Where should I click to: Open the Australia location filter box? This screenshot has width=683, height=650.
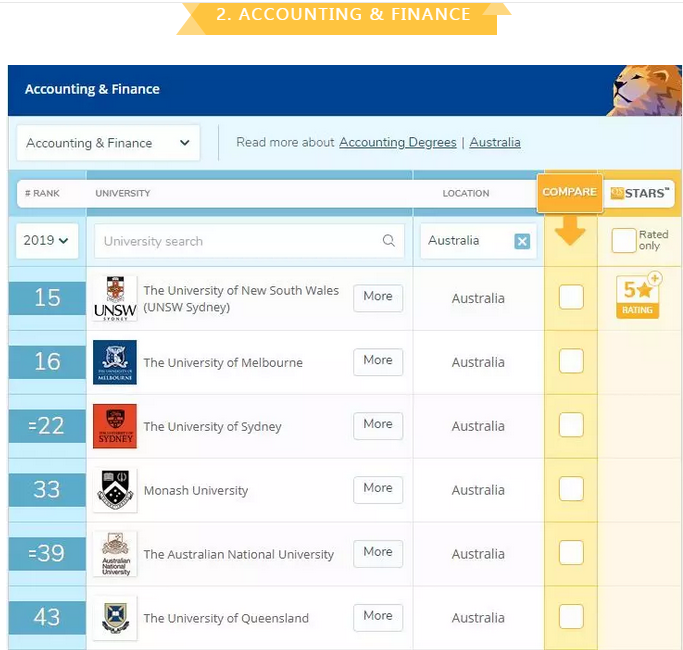(478, 240)
